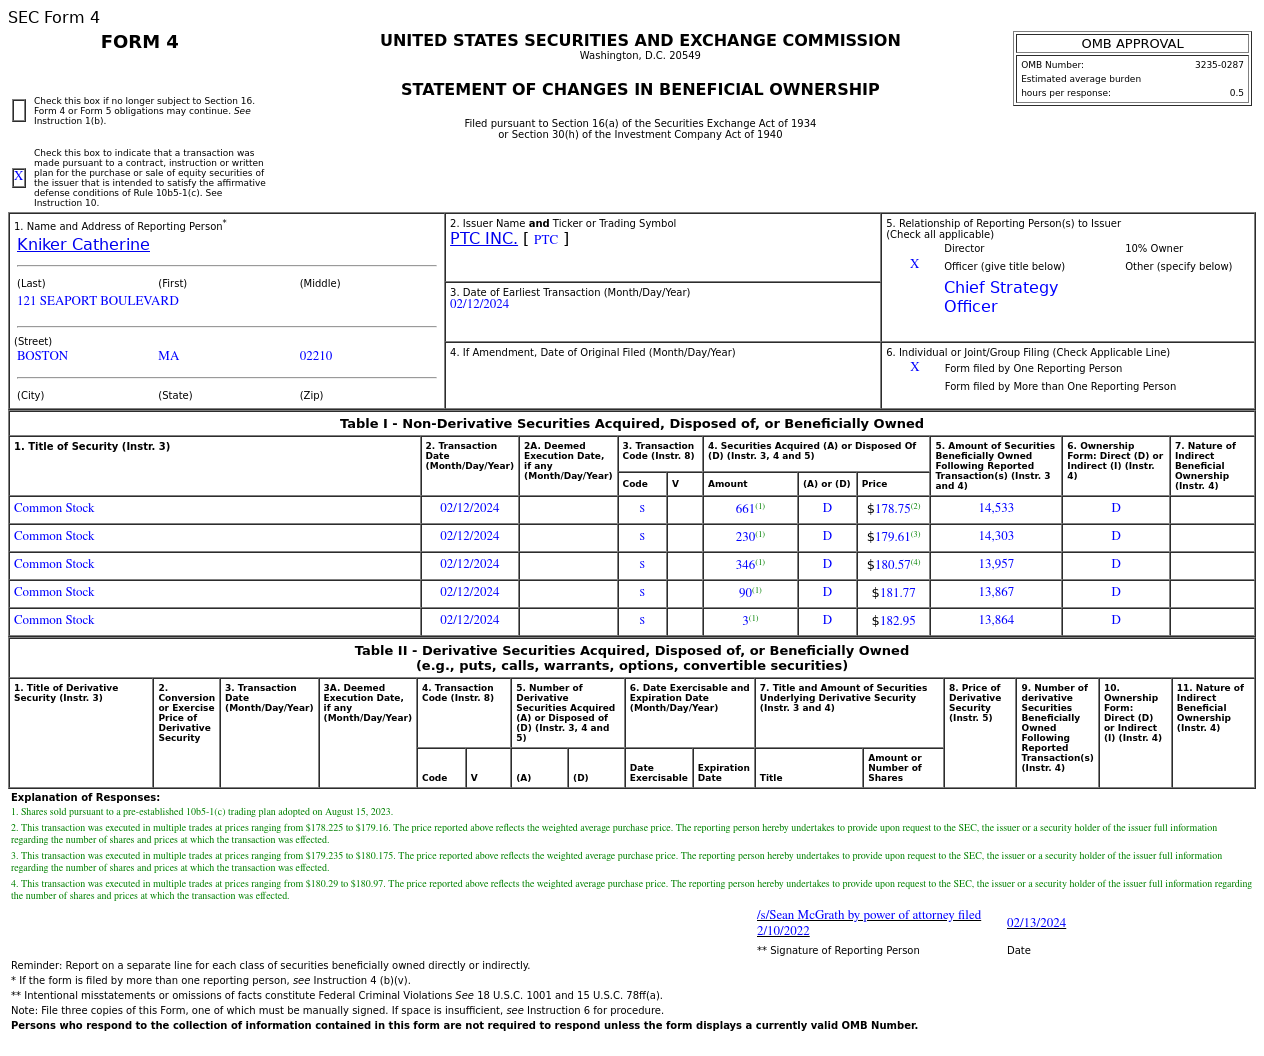1264x1056 pixels.
Task: Click footnote 4 on the $180.29 to $180.97 range
Action: point(631,890)
